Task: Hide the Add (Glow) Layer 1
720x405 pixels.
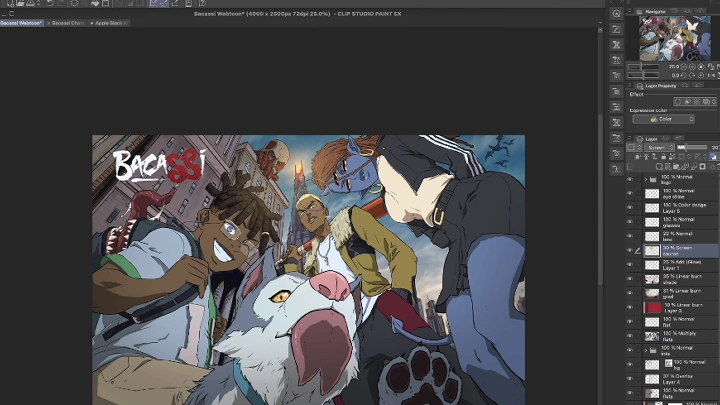Action: tap(630, 265)
